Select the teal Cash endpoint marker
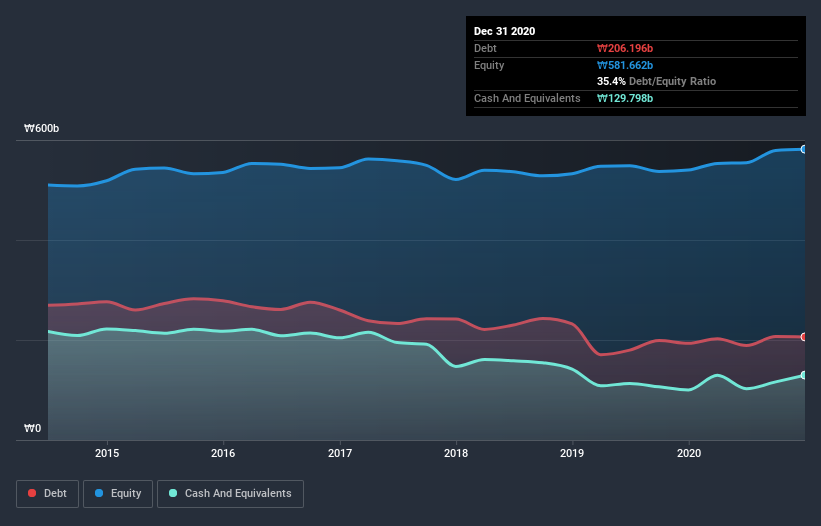Image resolution: width=821 pixels, height=526 pixels. (x=804, y=375)
